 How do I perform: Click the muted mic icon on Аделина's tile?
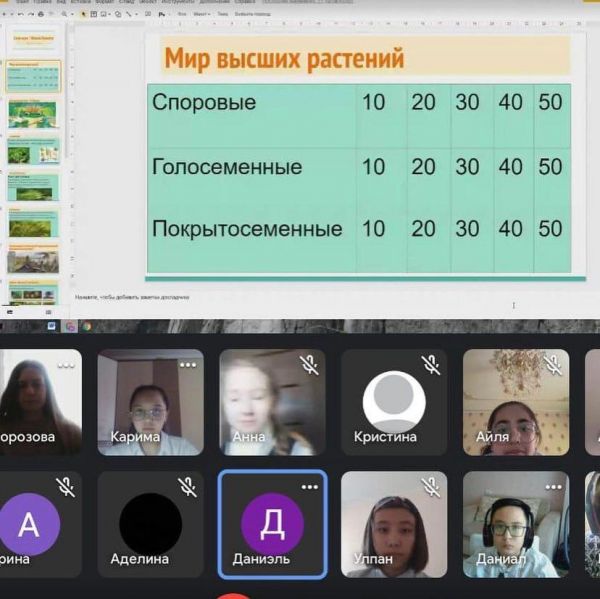[187, 487]
